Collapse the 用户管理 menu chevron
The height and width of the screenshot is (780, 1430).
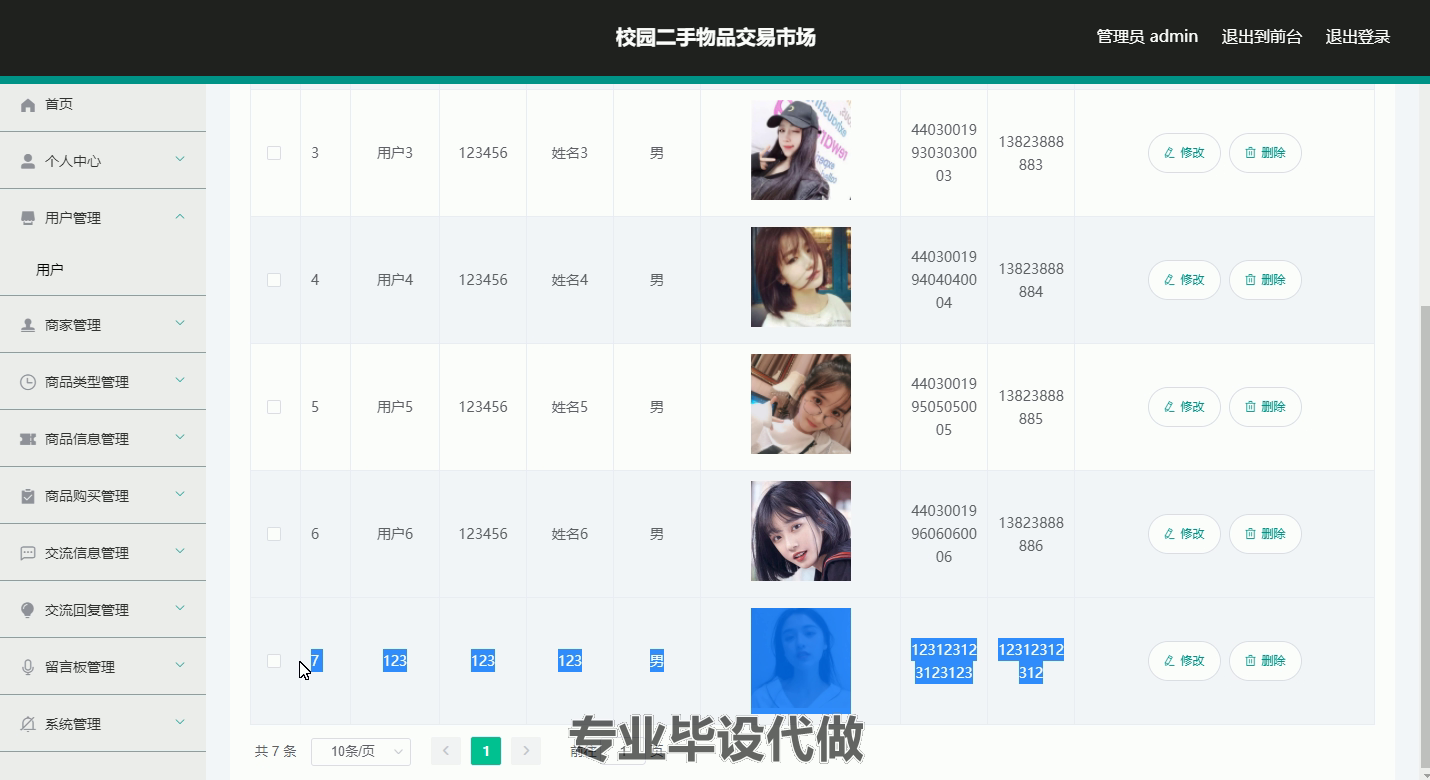(x=180, y=217)
